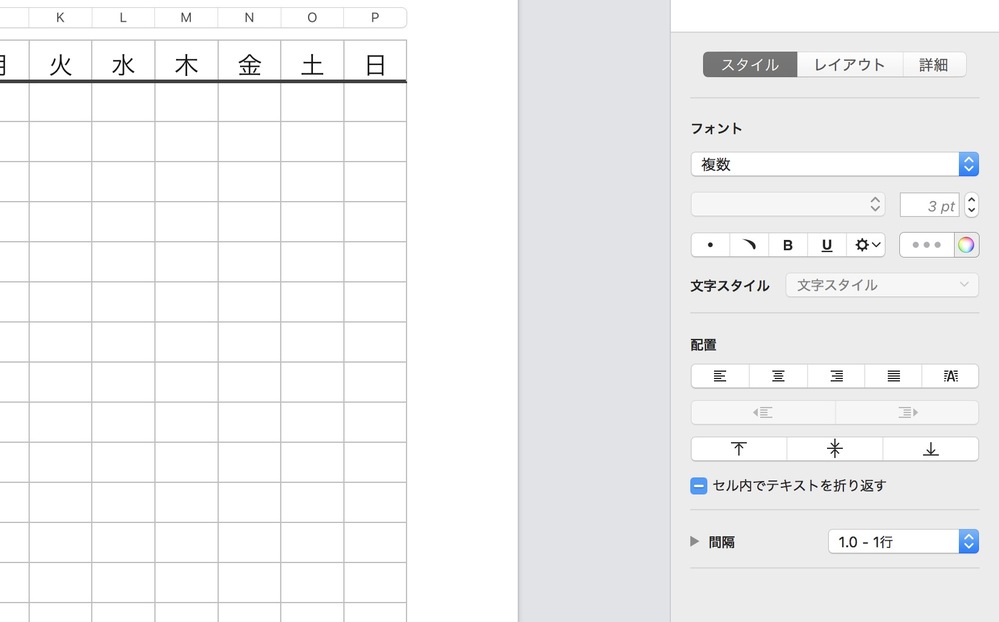The height and width of the screenshot is (622, 999).
Task: Align text to middle of cell vertically
Action: pos(835,449)
